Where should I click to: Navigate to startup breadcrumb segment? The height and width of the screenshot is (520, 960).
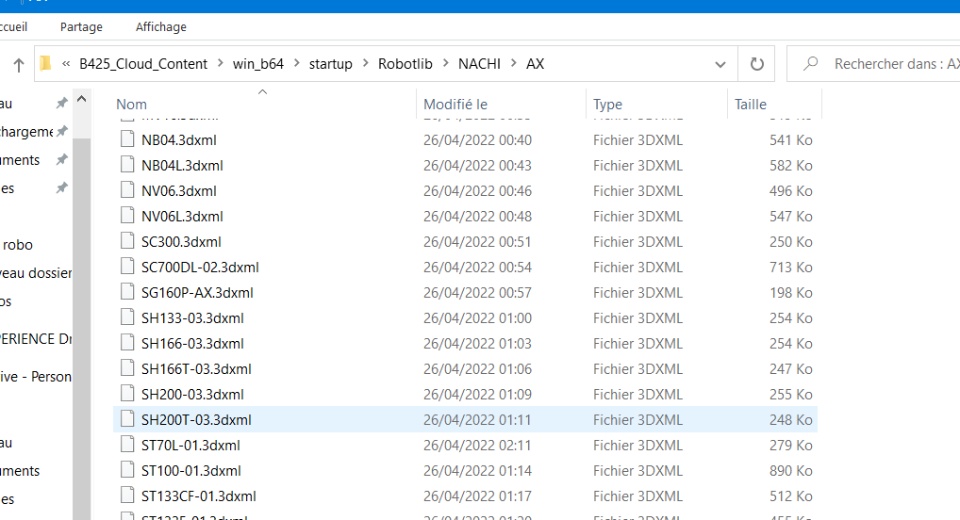[331, 64]
